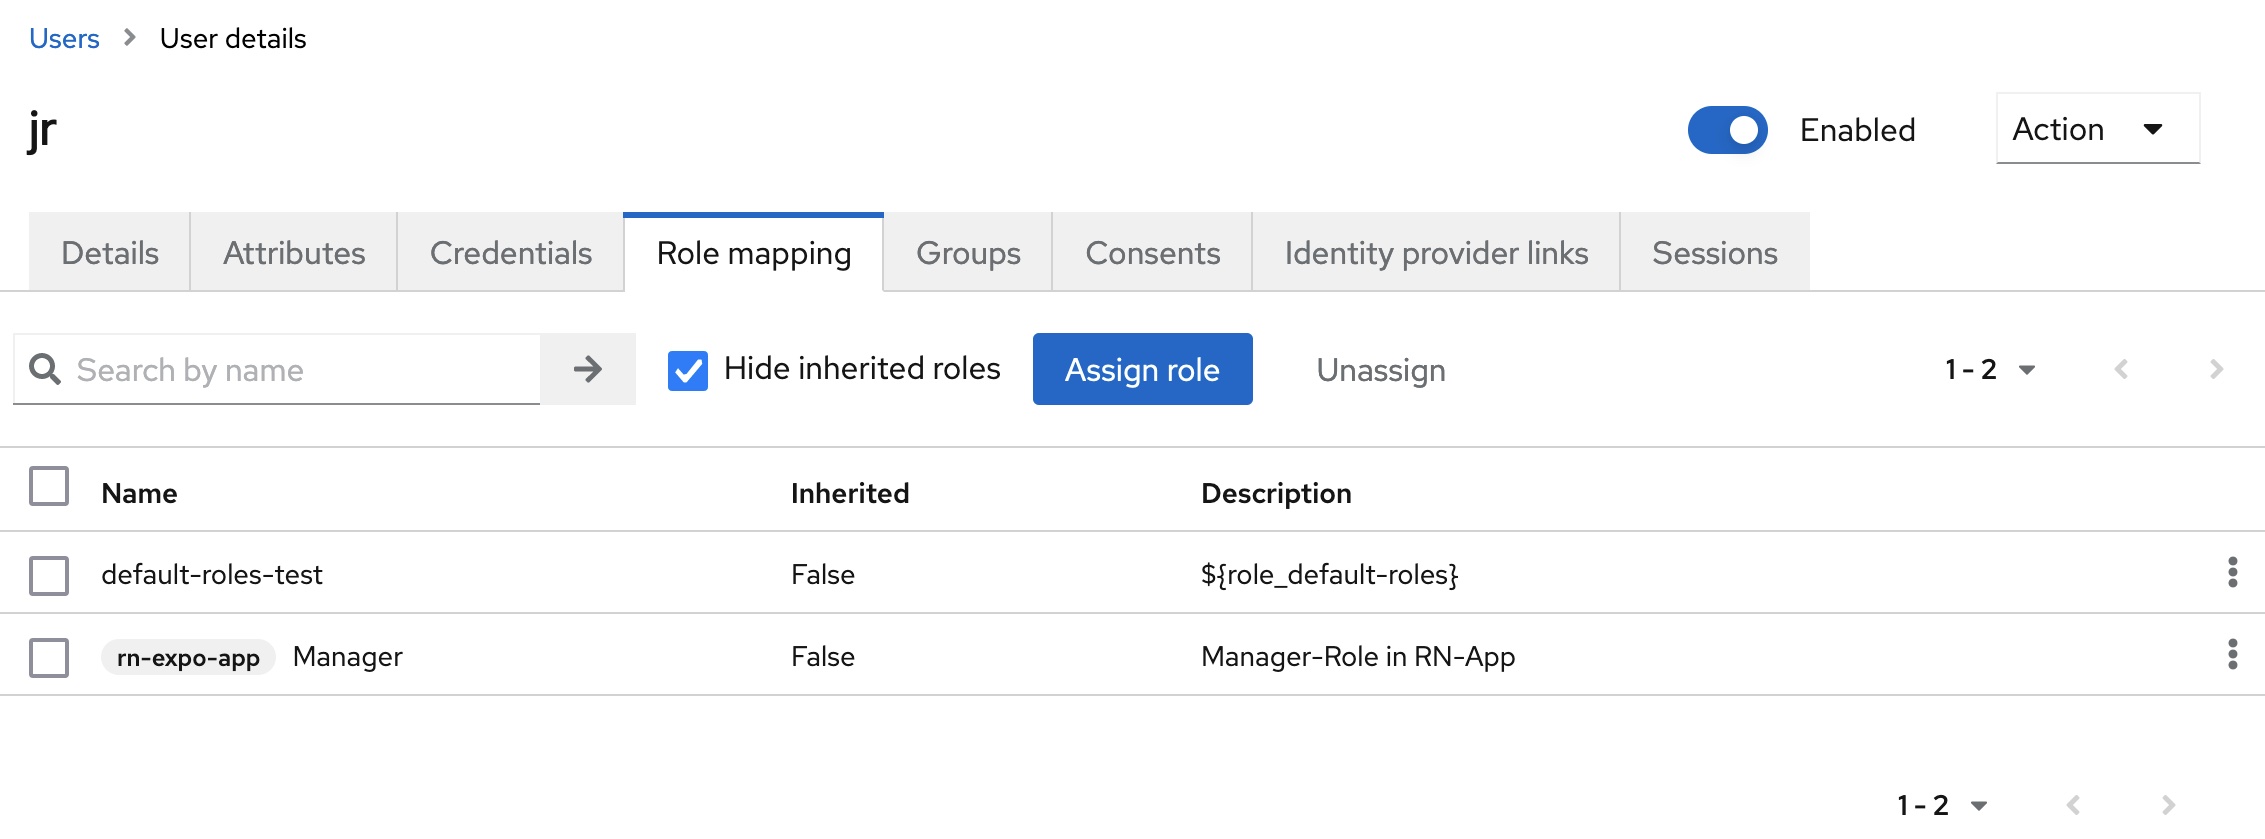
Task: Click the Name column header
Action: (139, 493)
